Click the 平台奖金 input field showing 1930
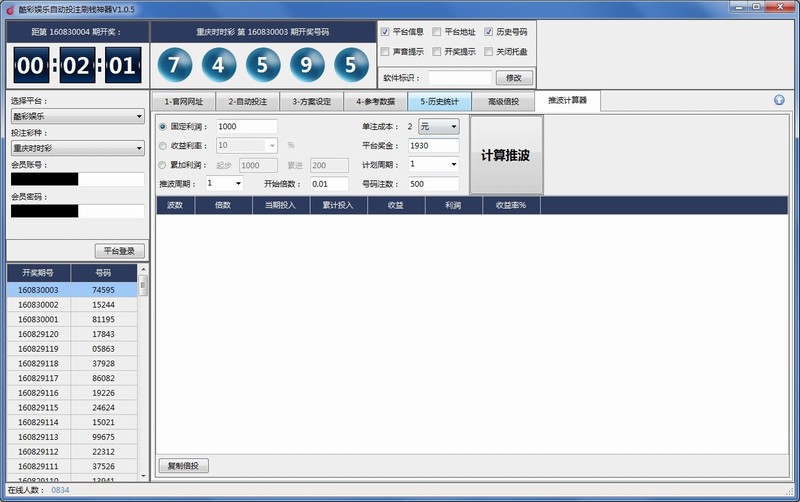The image size is (800, 502). point(433,146)
